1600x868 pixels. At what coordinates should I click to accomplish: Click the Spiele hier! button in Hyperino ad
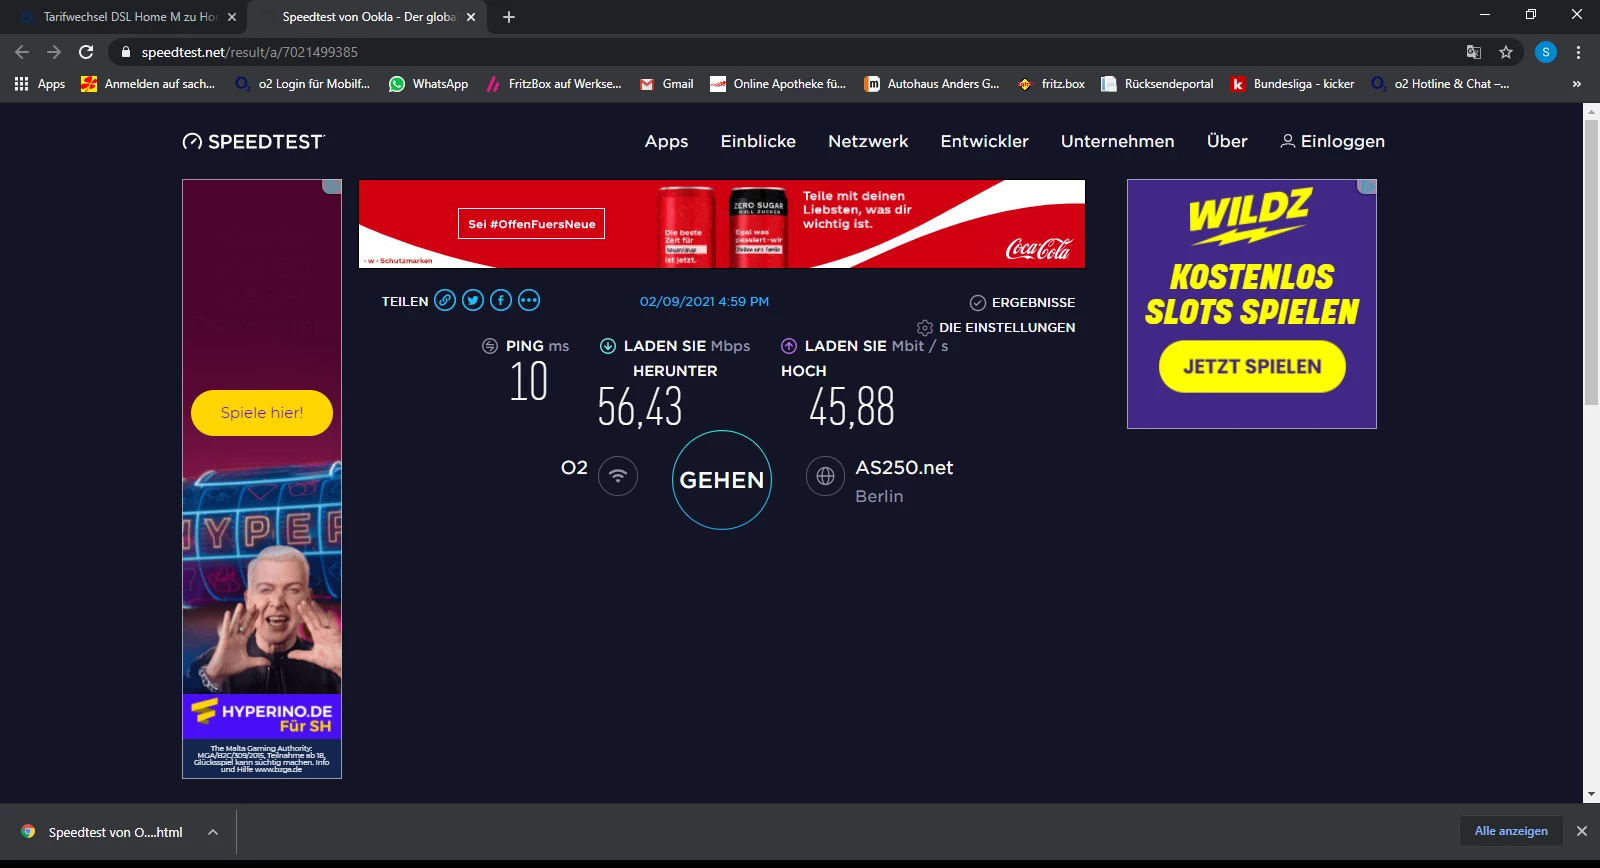pos(262,413)
